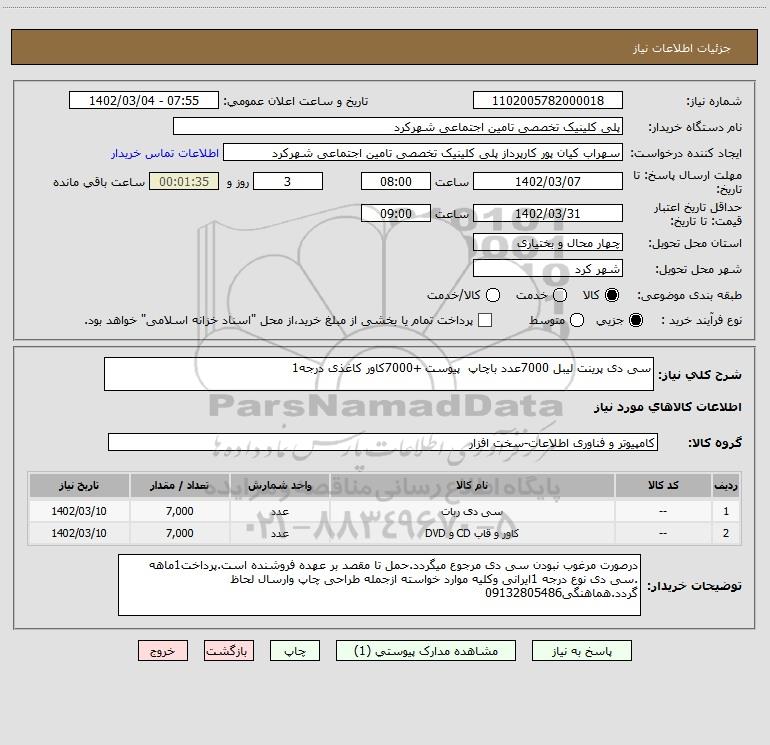Click the جزئیات اطلاعات نیاز header title
The image size is (770, 745).
[x=682, y=48]
